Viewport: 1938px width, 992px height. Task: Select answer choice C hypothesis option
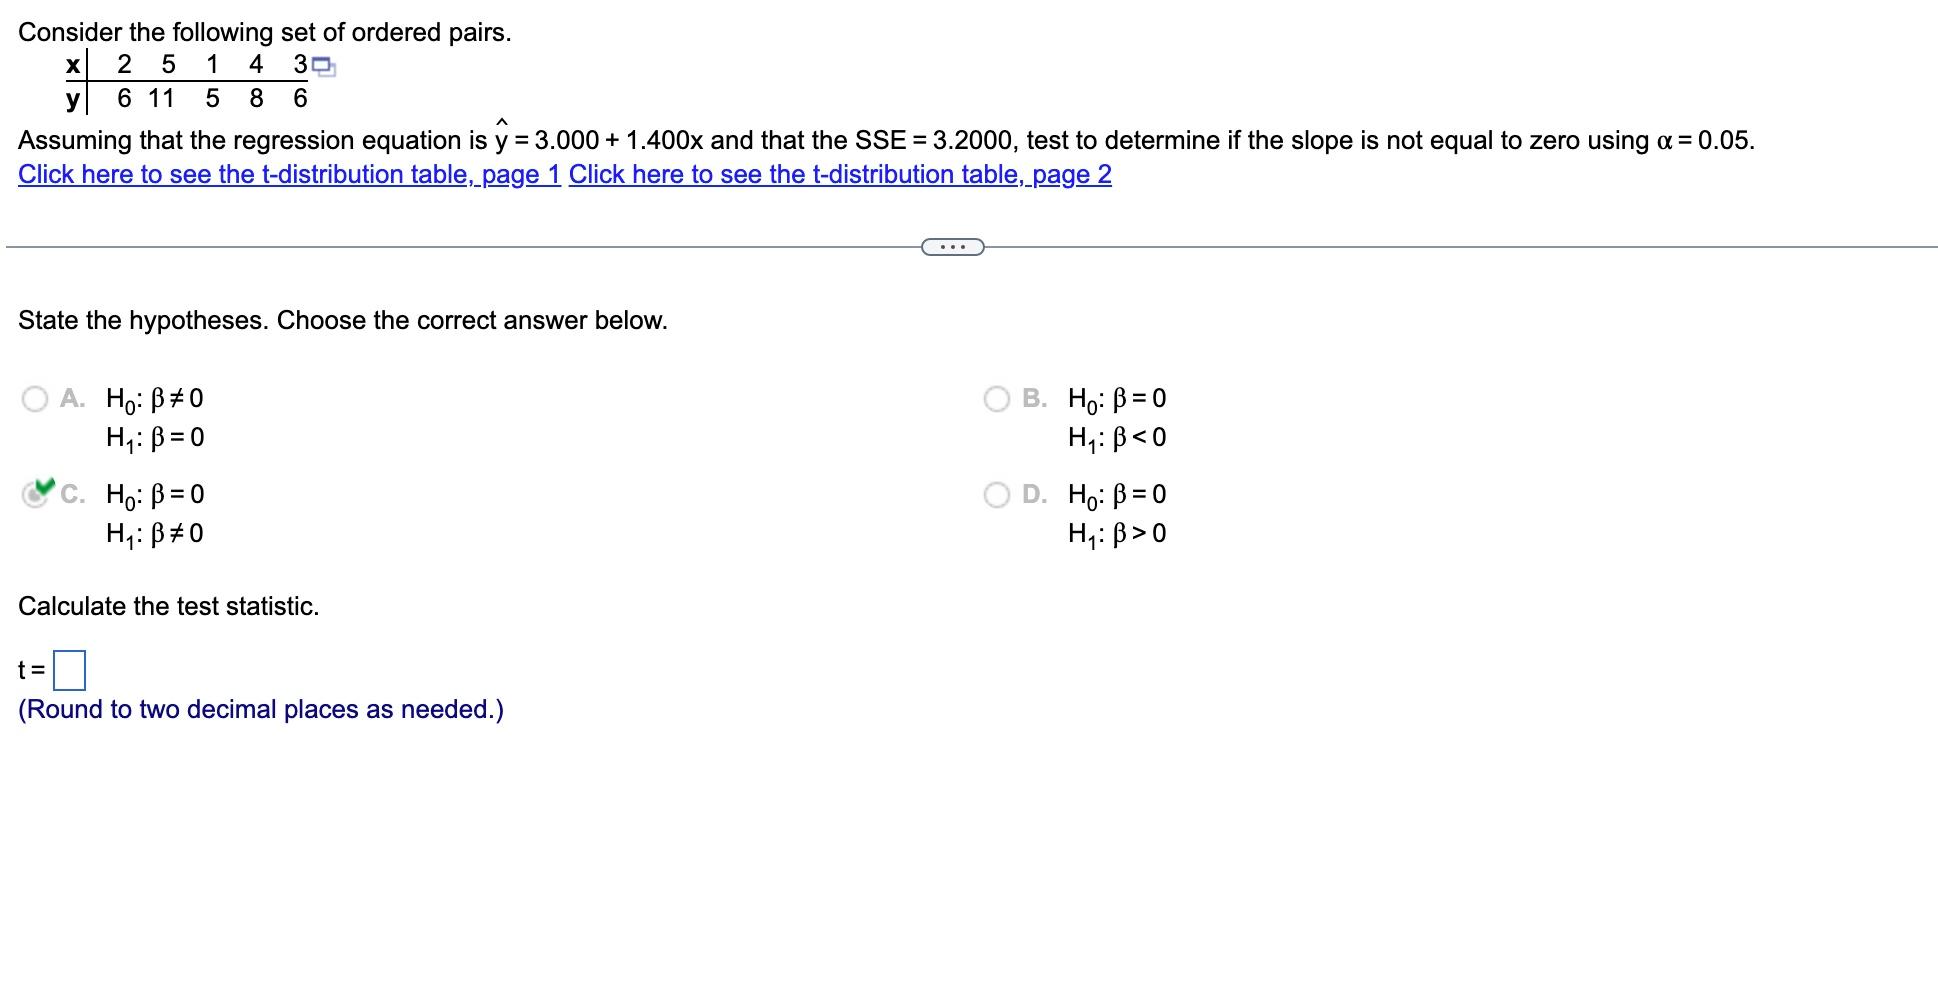click(x=36, y=494)
